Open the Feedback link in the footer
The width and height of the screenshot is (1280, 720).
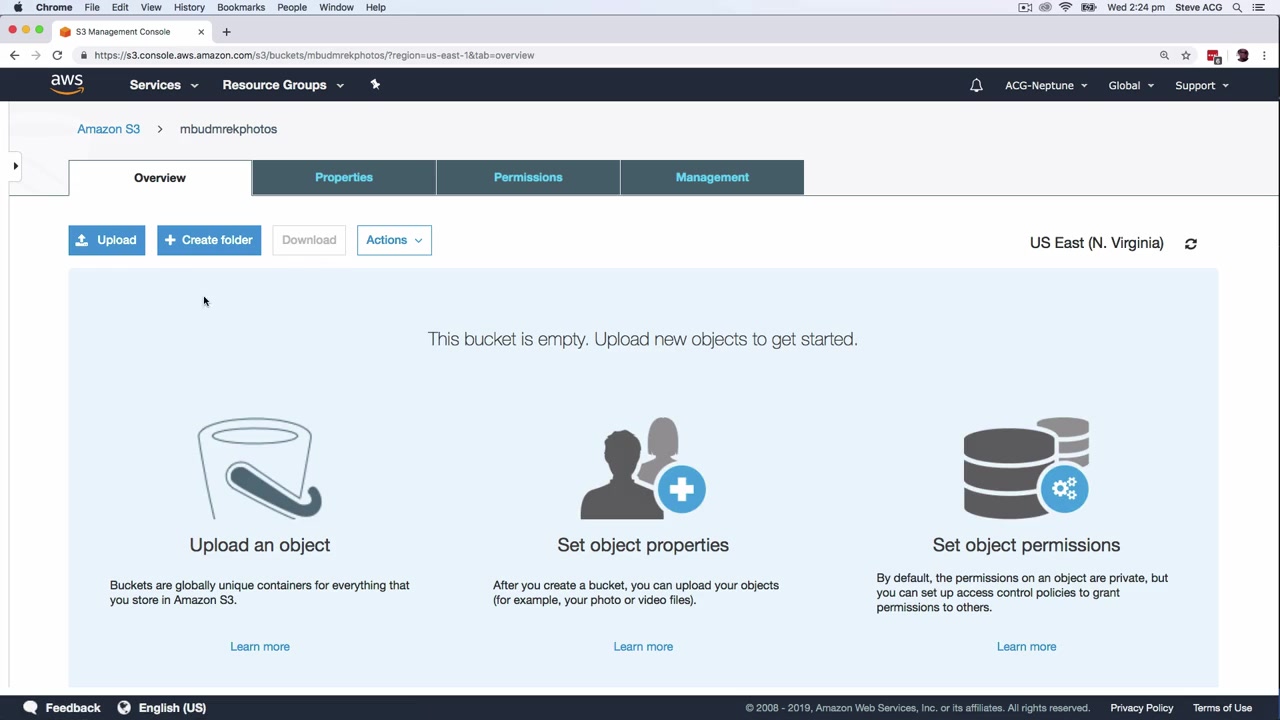pyautogui.click(x=62, y=708)
